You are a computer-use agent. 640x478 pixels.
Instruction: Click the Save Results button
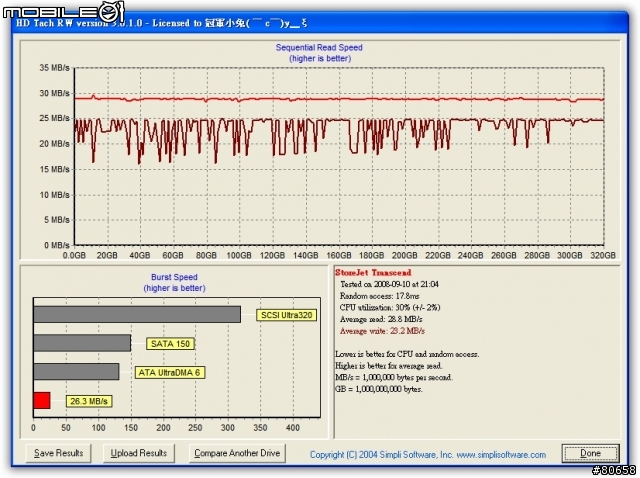click(x=58, y=453)
